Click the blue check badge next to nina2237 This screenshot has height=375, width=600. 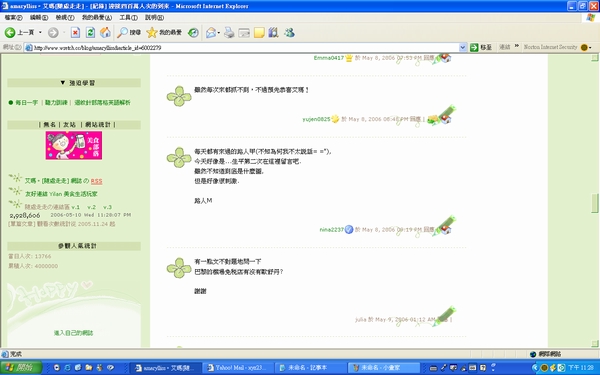(x=349, y=229)
